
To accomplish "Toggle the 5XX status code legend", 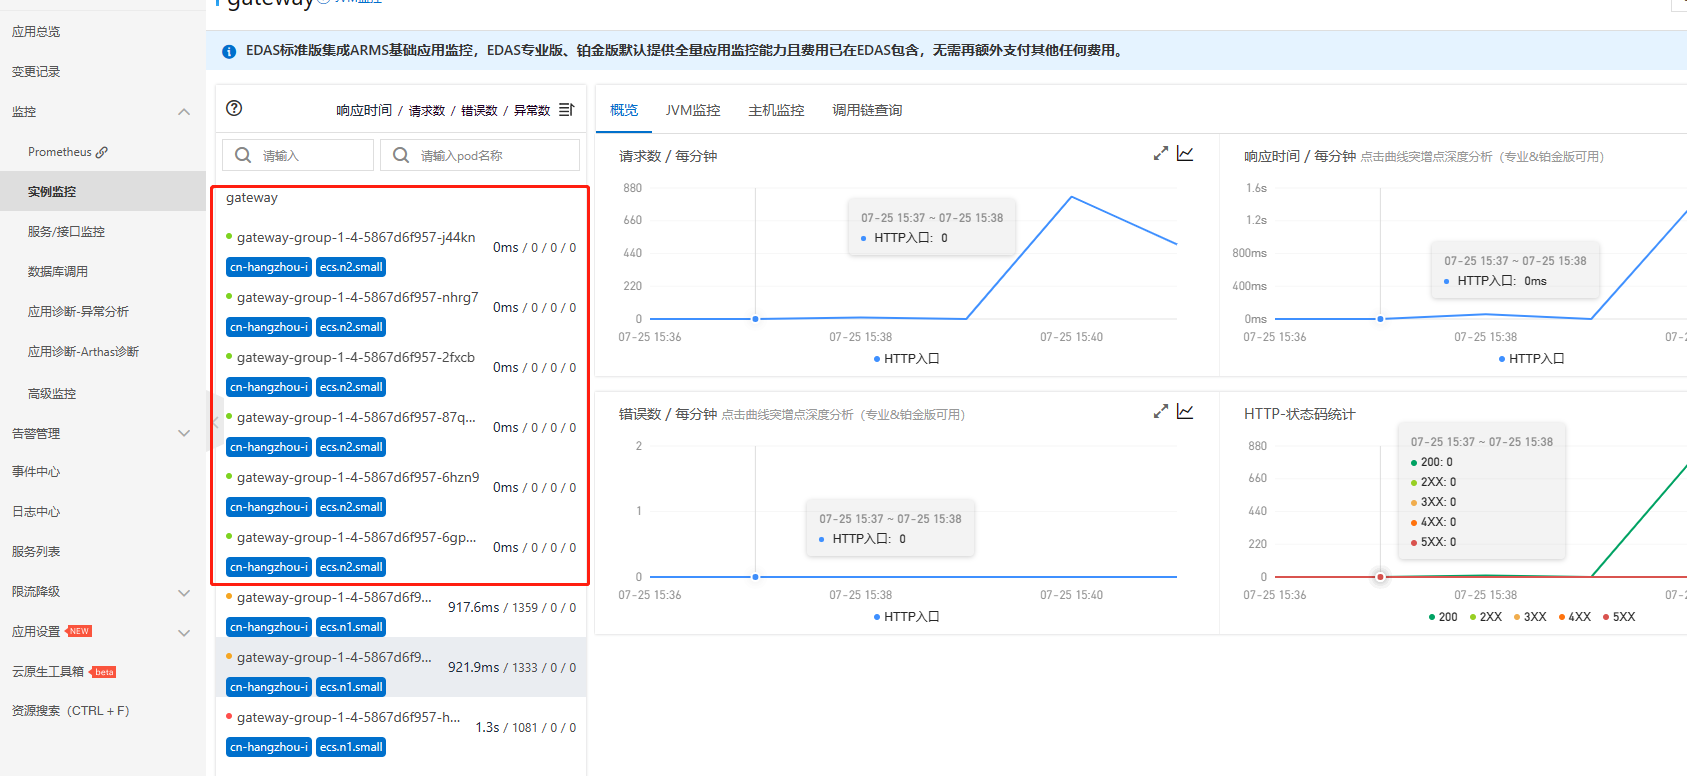I will pos(1619,617).
